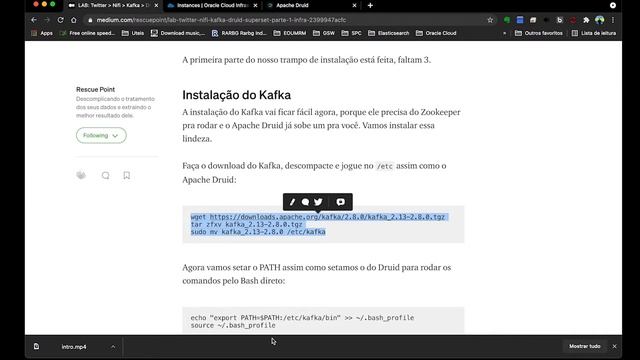Click the intro.mp4 file icon in downloads bar
Image resolution: width=640 pixels, height=360 pixels.
pos(36,346)
